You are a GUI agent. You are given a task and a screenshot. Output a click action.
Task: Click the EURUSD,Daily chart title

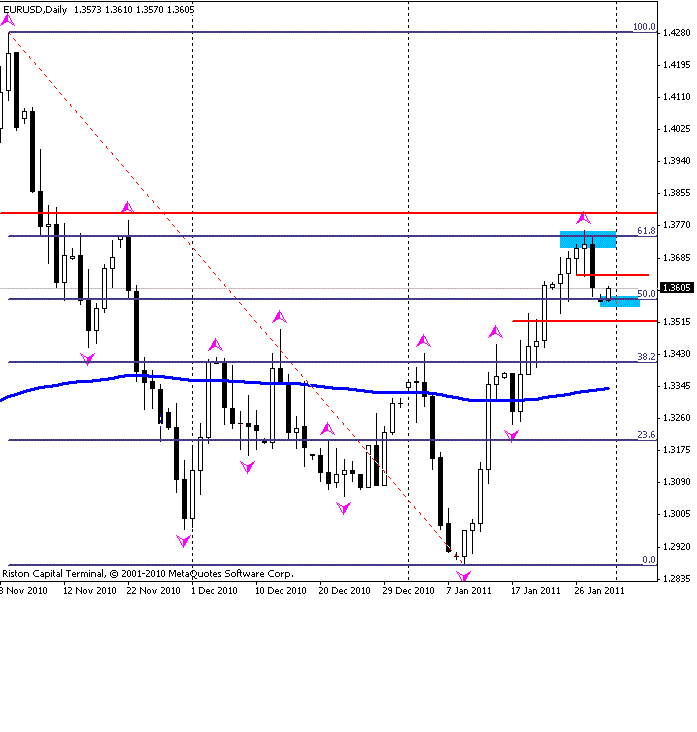[35, 9]
